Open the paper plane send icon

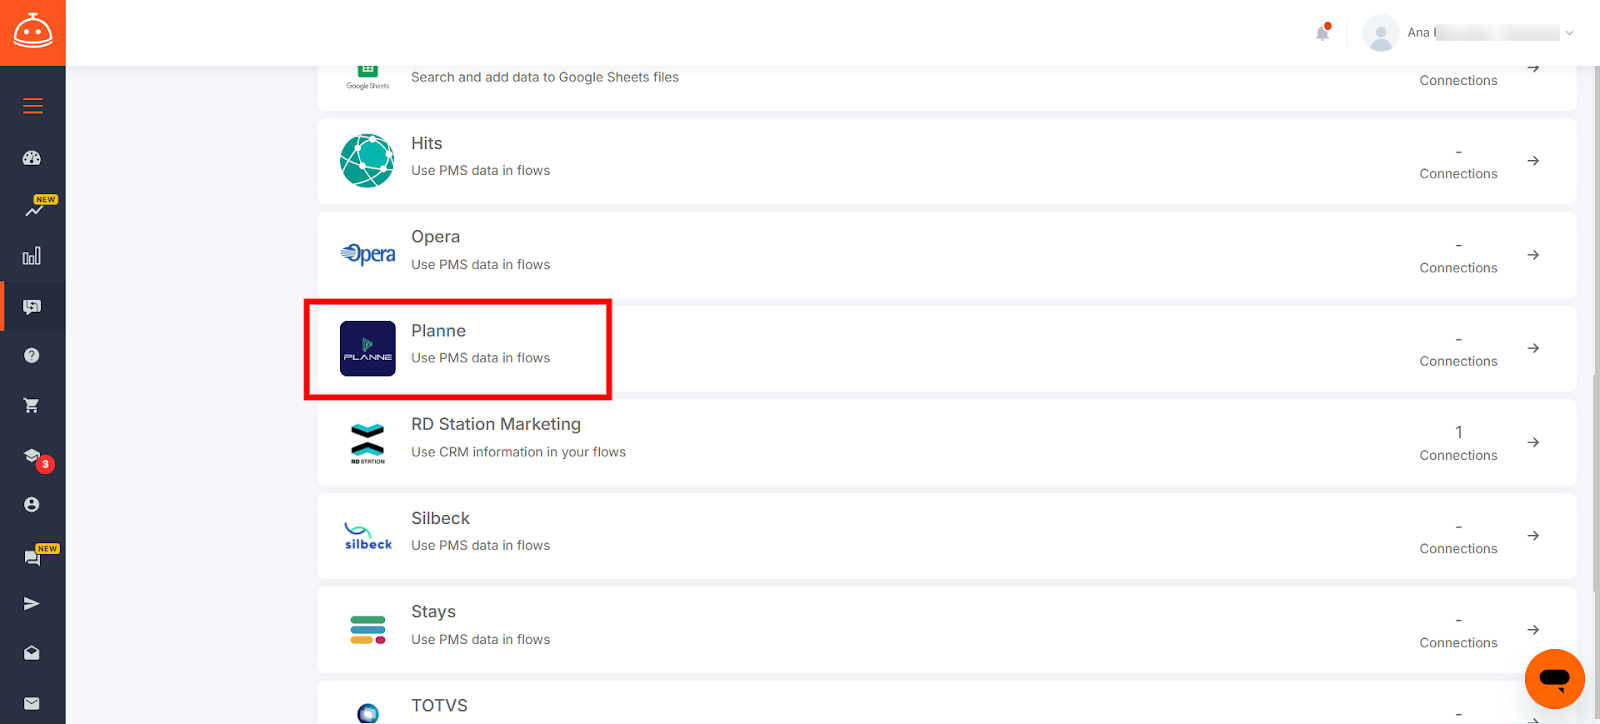(32, 604)
